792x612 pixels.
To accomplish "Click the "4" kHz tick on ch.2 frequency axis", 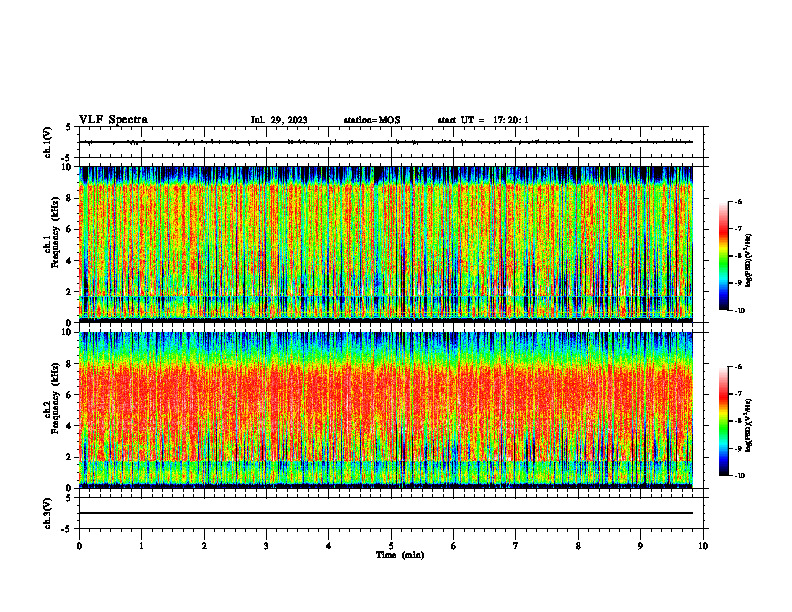I will (70, 426).
